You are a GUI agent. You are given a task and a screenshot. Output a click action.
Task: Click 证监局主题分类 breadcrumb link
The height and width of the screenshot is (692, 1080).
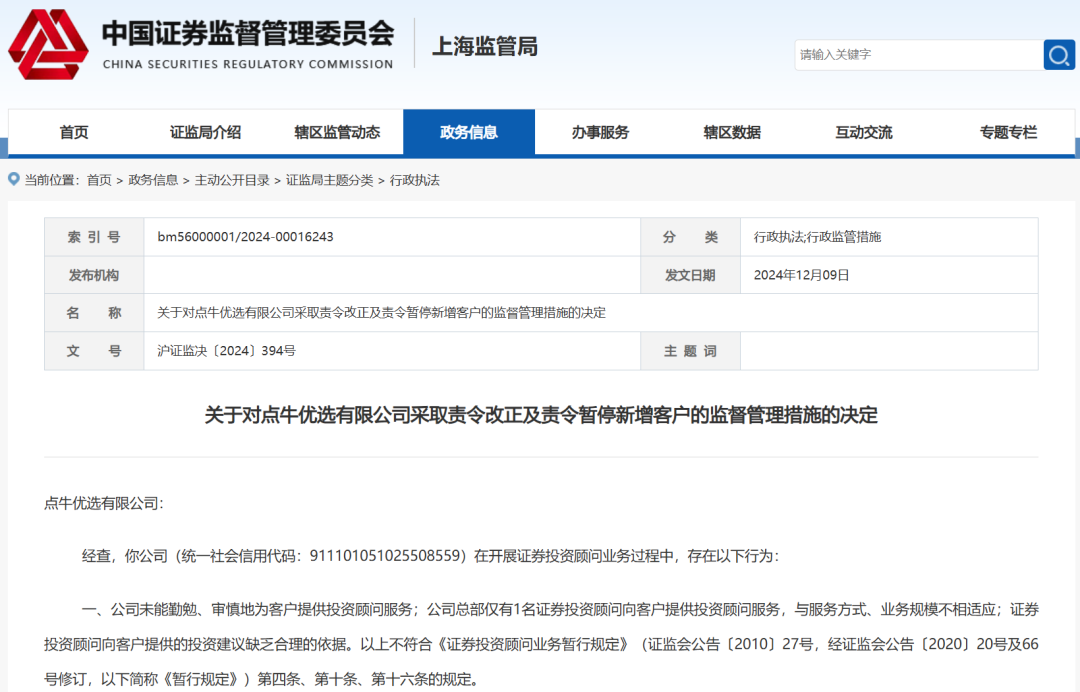pyautogui.click(x=329, y=180)
